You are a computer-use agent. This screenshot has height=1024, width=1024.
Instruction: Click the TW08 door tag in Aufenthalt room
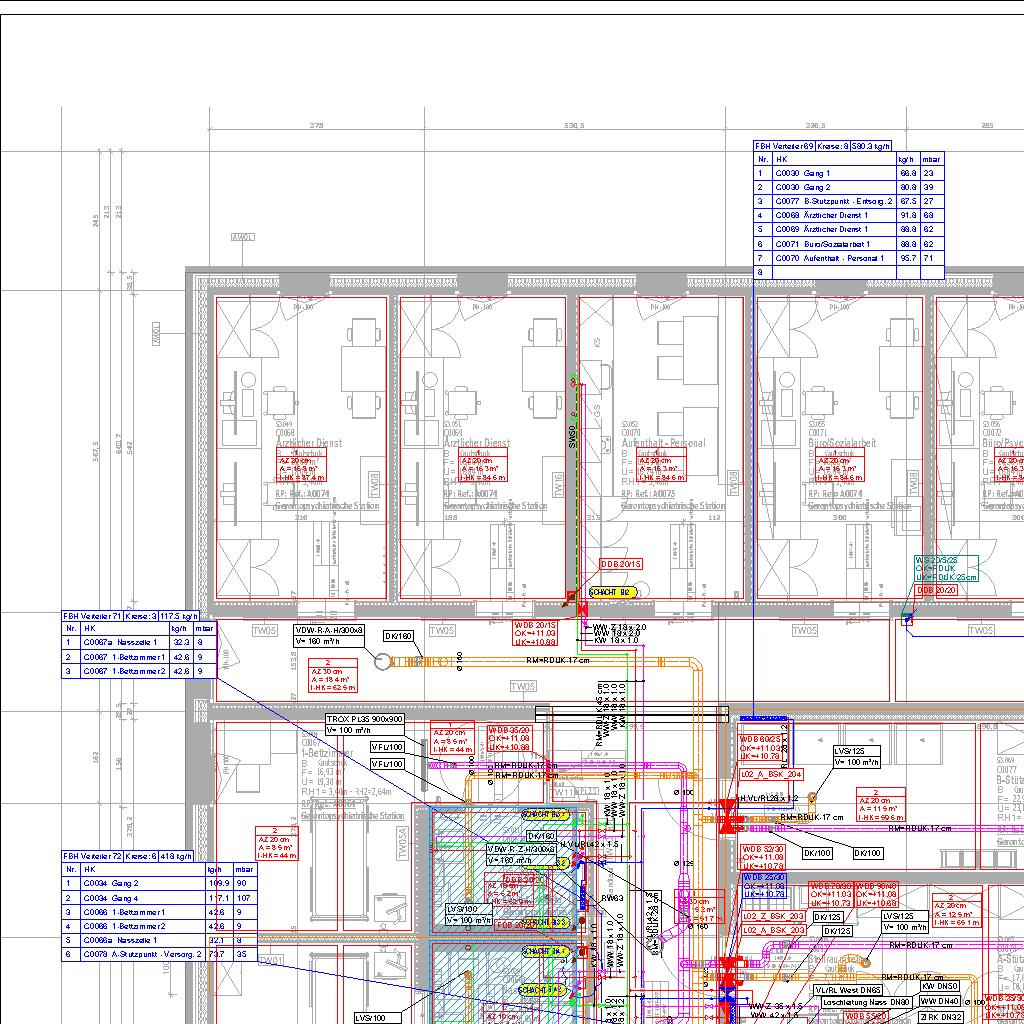point(733,484)
